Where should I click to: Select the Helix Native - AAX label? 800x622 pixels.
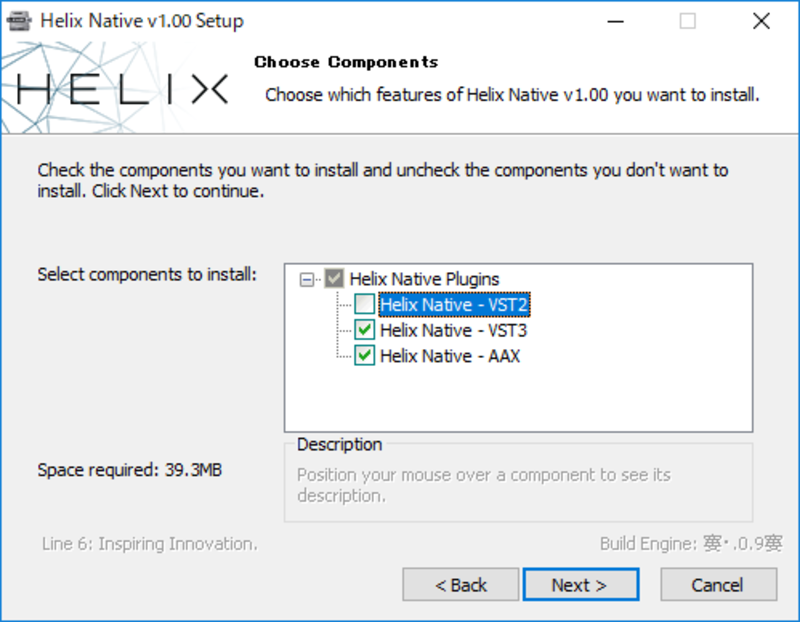(x=450, y=356)
